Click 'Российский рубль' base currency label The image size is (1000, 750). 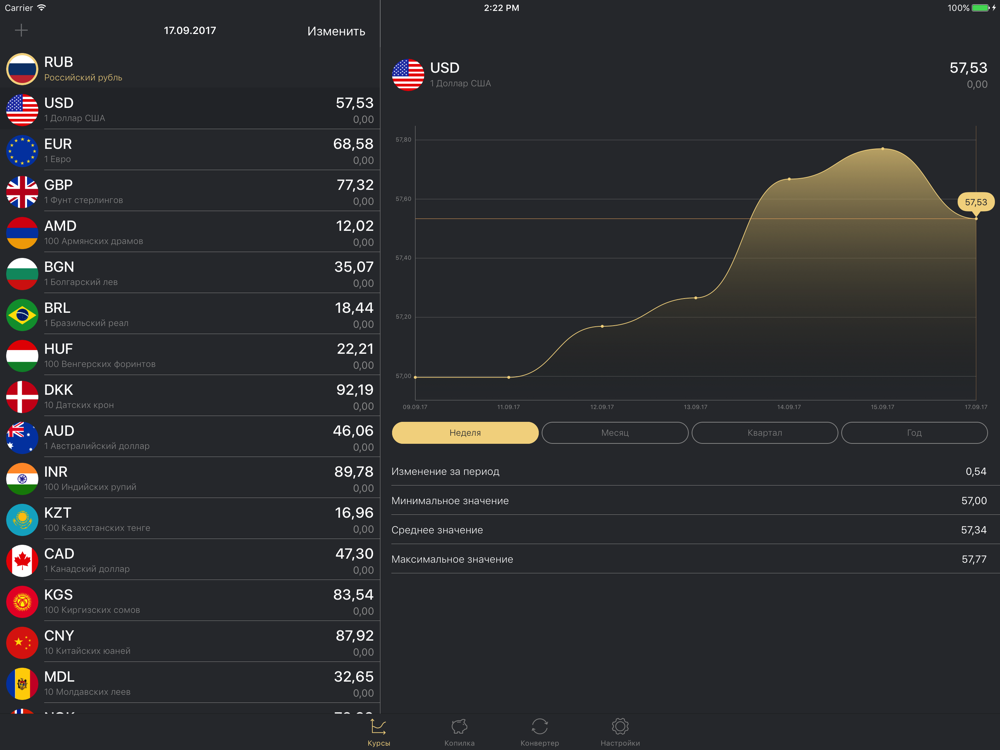[83, 77]
